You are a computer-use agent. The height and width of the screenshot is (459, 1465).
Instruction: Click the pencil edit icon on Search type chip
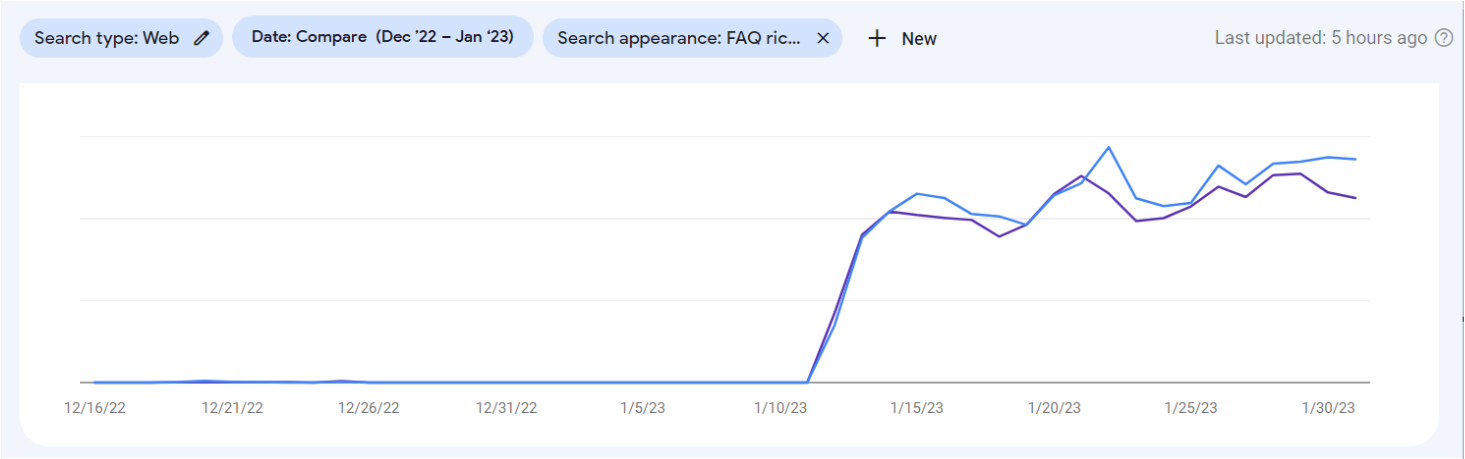click(x=201, y=38)
